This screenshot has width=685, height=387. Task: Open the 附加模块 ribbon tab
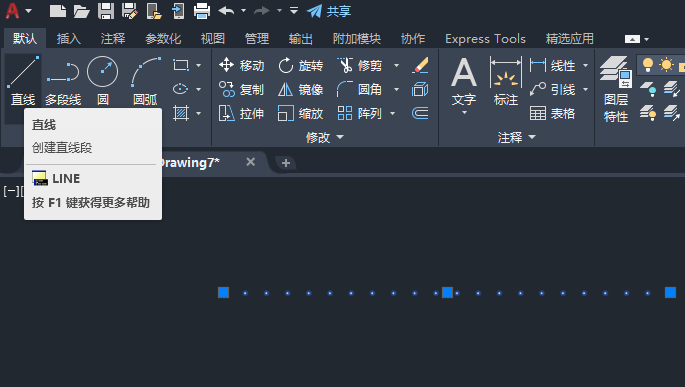[x=357, y=38]
